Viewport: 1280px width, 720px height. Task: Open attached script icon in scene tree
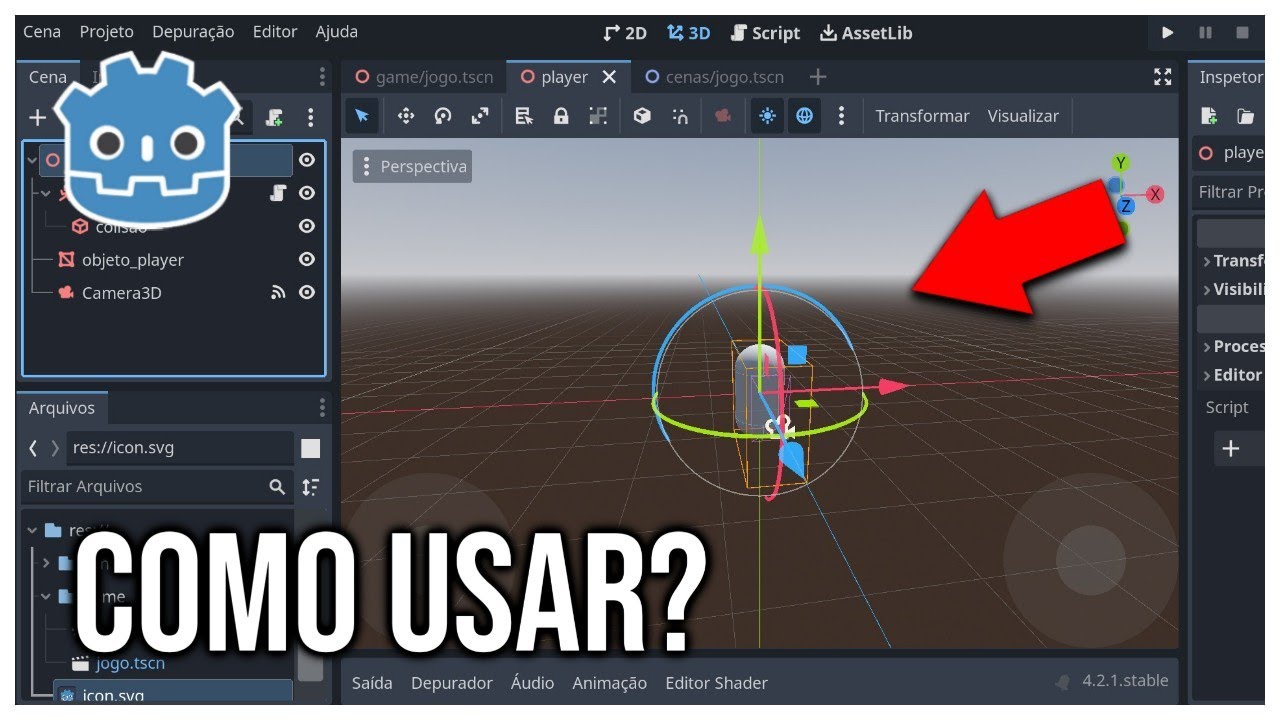[279, 193]
